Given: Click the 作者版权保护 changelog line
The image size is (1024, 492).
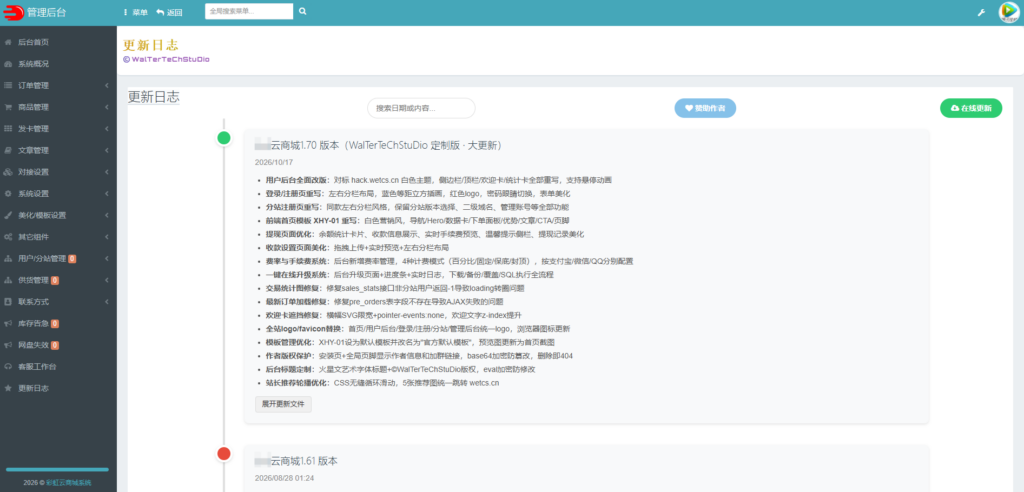Looking at the screenshot, I should click(x=419, y=355).
